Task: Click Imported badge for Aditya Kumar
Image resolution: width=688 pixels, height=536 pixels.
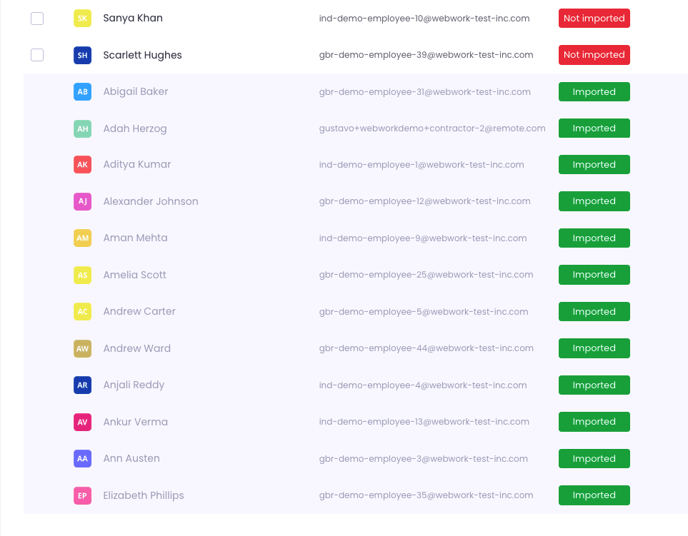Action: pos(594,164)
